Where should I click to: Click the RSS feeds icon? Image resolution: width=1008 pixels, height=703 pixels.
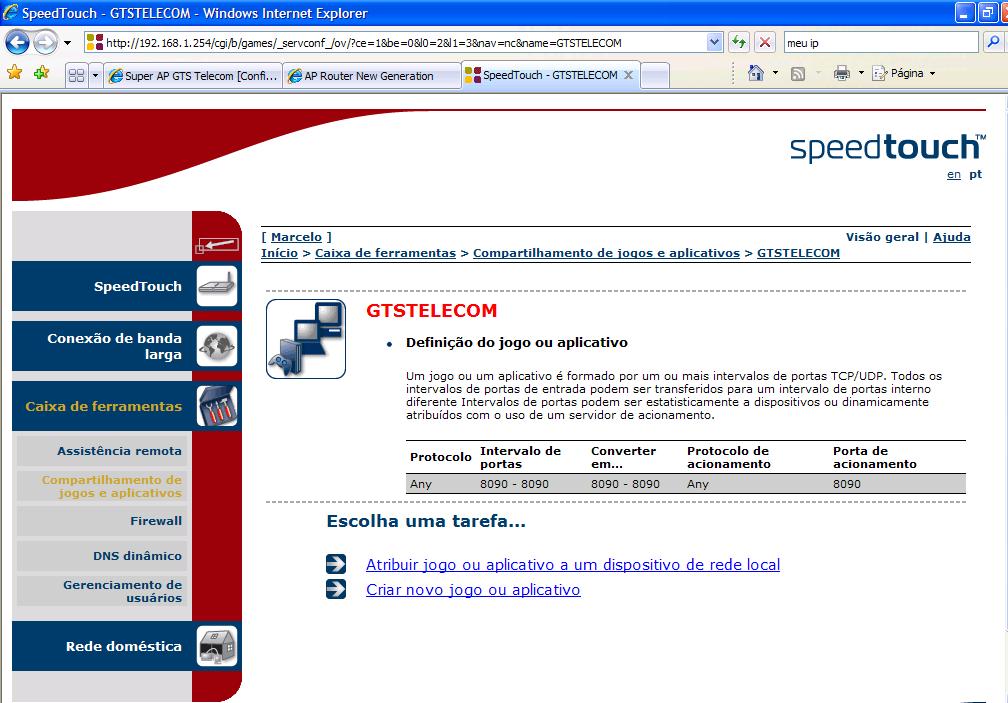pos(798,74)
